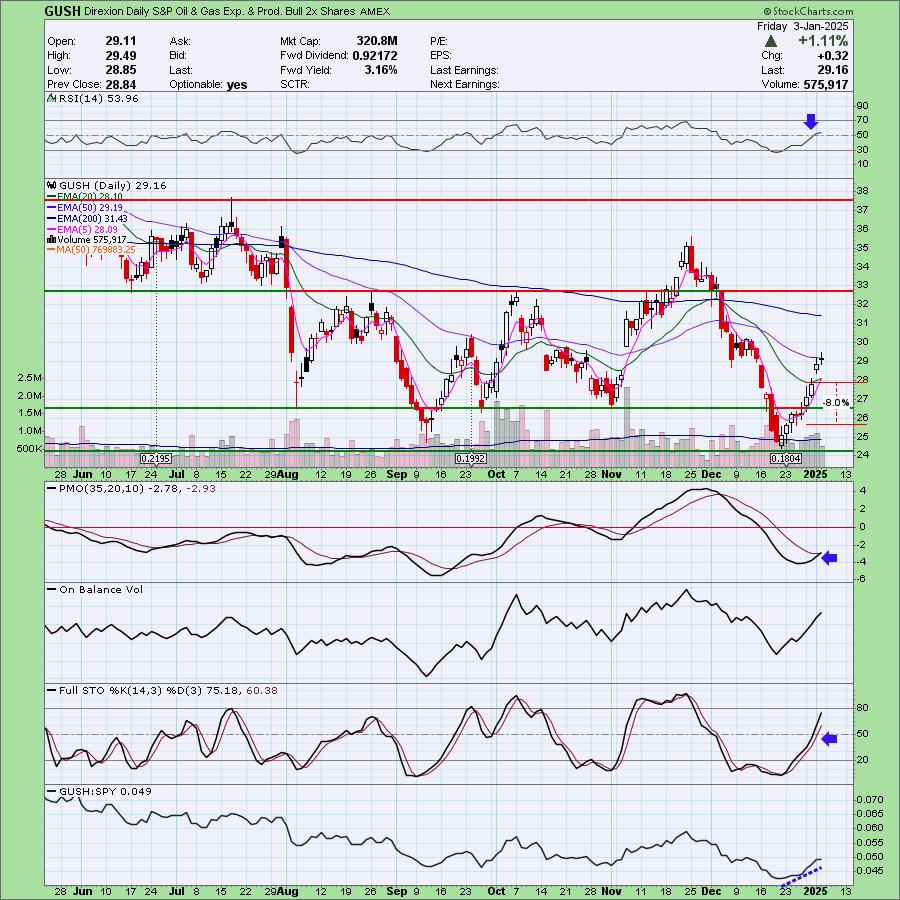
Task: Click the 0.070 scale label in GUSH:SPY panel
Action: click(x=869, y=800)
